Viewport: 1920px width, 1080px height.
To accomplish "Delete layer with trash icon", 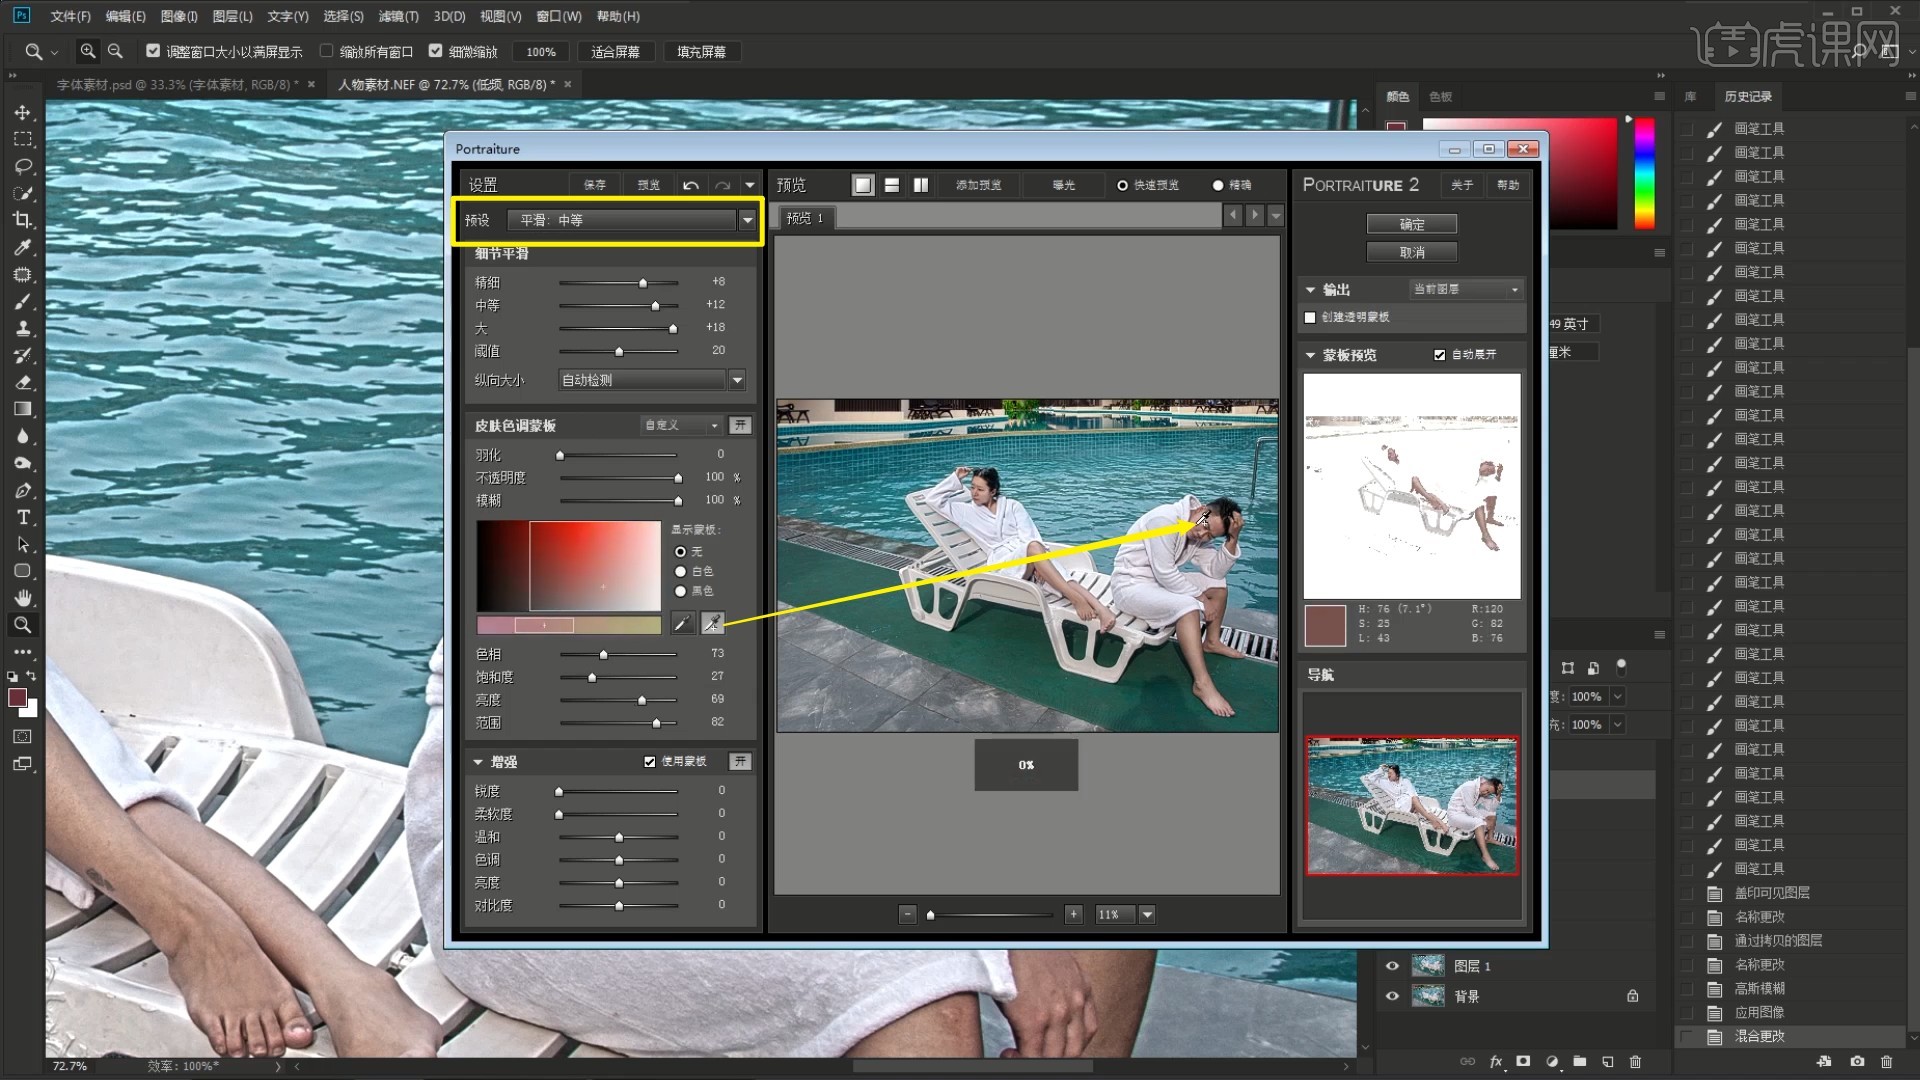I will [x=1635, y=1062].
